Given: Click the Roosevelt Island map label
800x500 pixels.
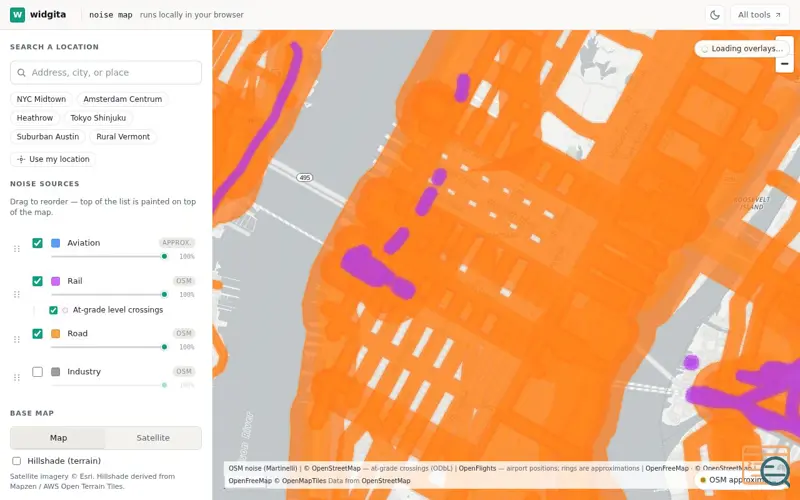Looking at the screenshot, I should (x=752, y=203).
